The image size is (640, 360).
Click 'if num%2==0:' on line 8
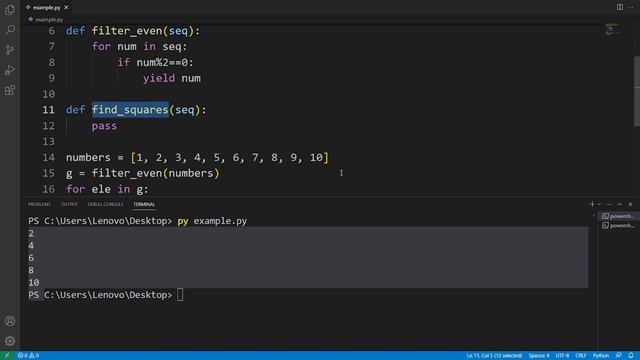click(156, 62)
